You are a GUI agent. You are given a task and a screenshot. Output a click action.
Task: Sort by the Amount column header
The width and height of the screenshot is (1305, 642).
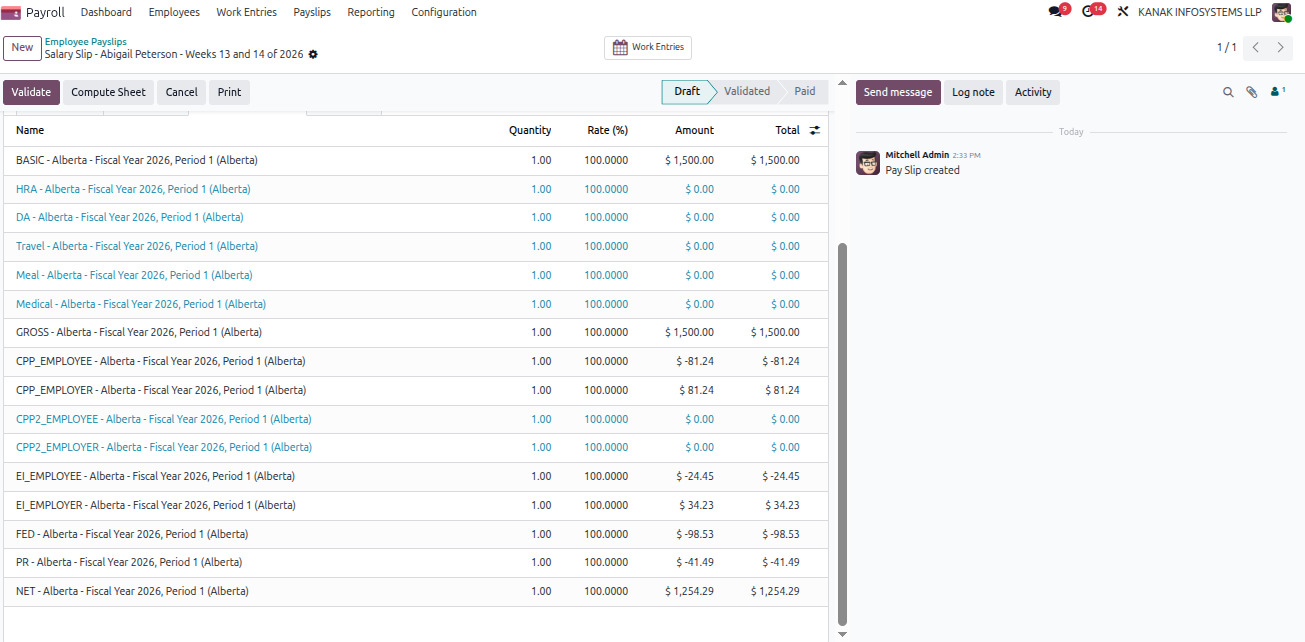(694, 130)
